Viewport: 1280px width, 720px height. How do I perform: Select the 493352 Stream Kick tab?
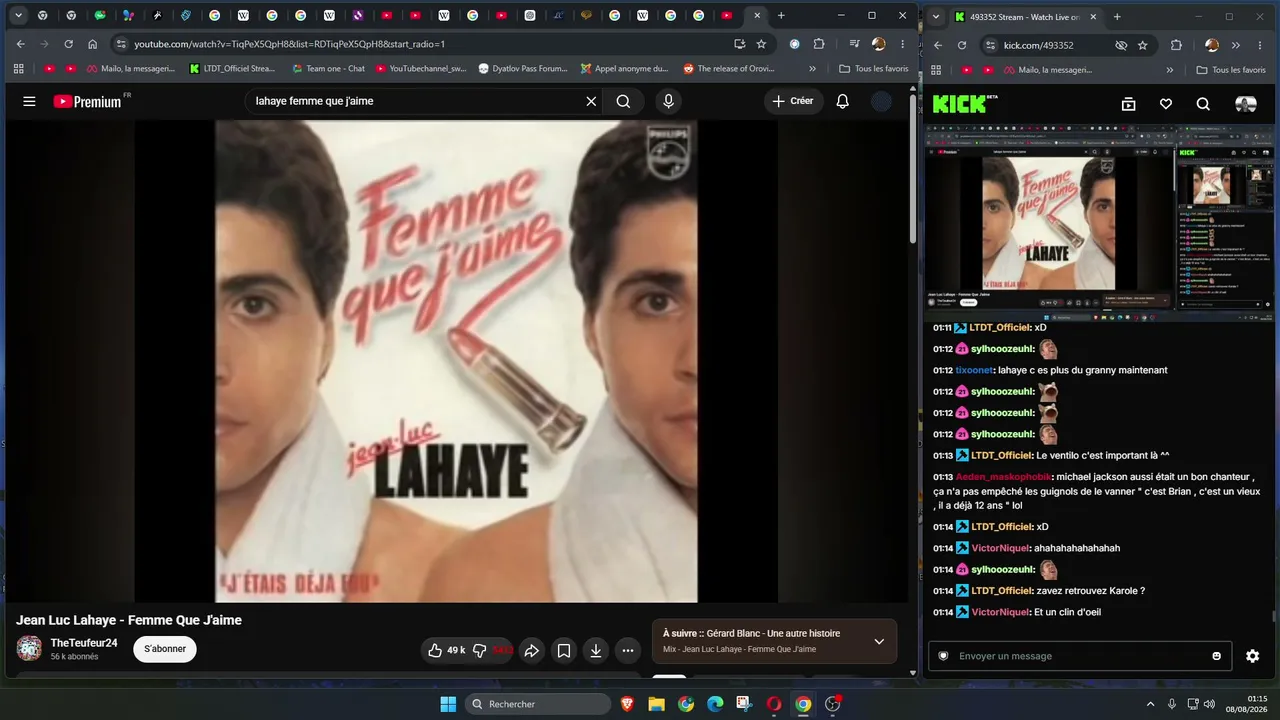point(1026,17)
